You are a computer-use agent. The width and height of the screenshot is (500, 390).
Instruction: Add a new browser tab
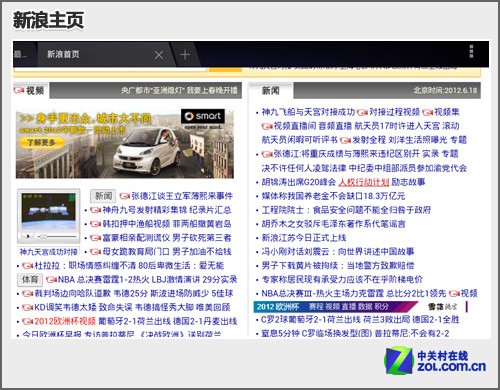[185, 54]
